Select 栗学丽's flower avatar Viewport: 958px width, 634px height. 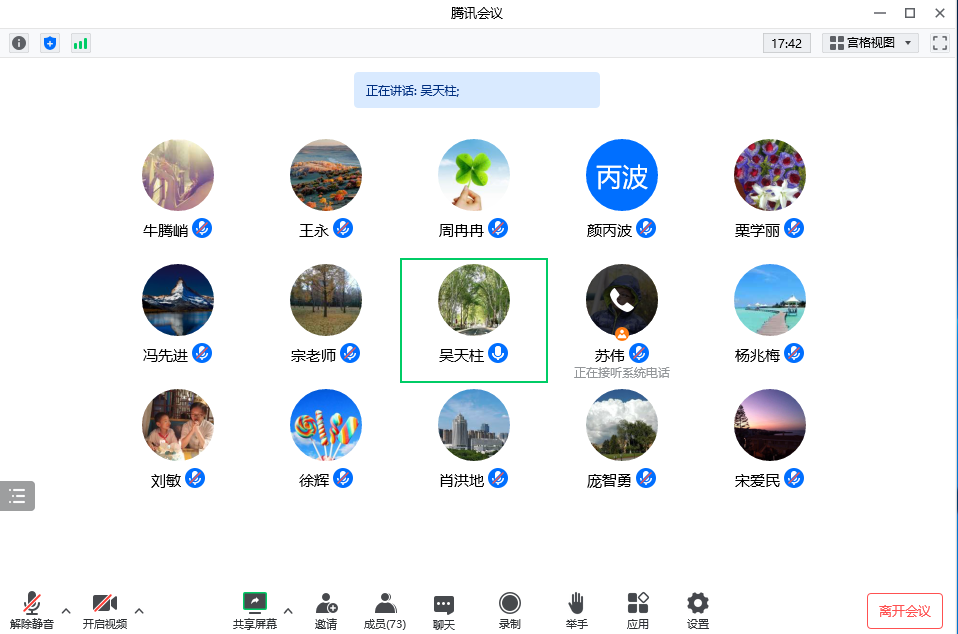770,175
